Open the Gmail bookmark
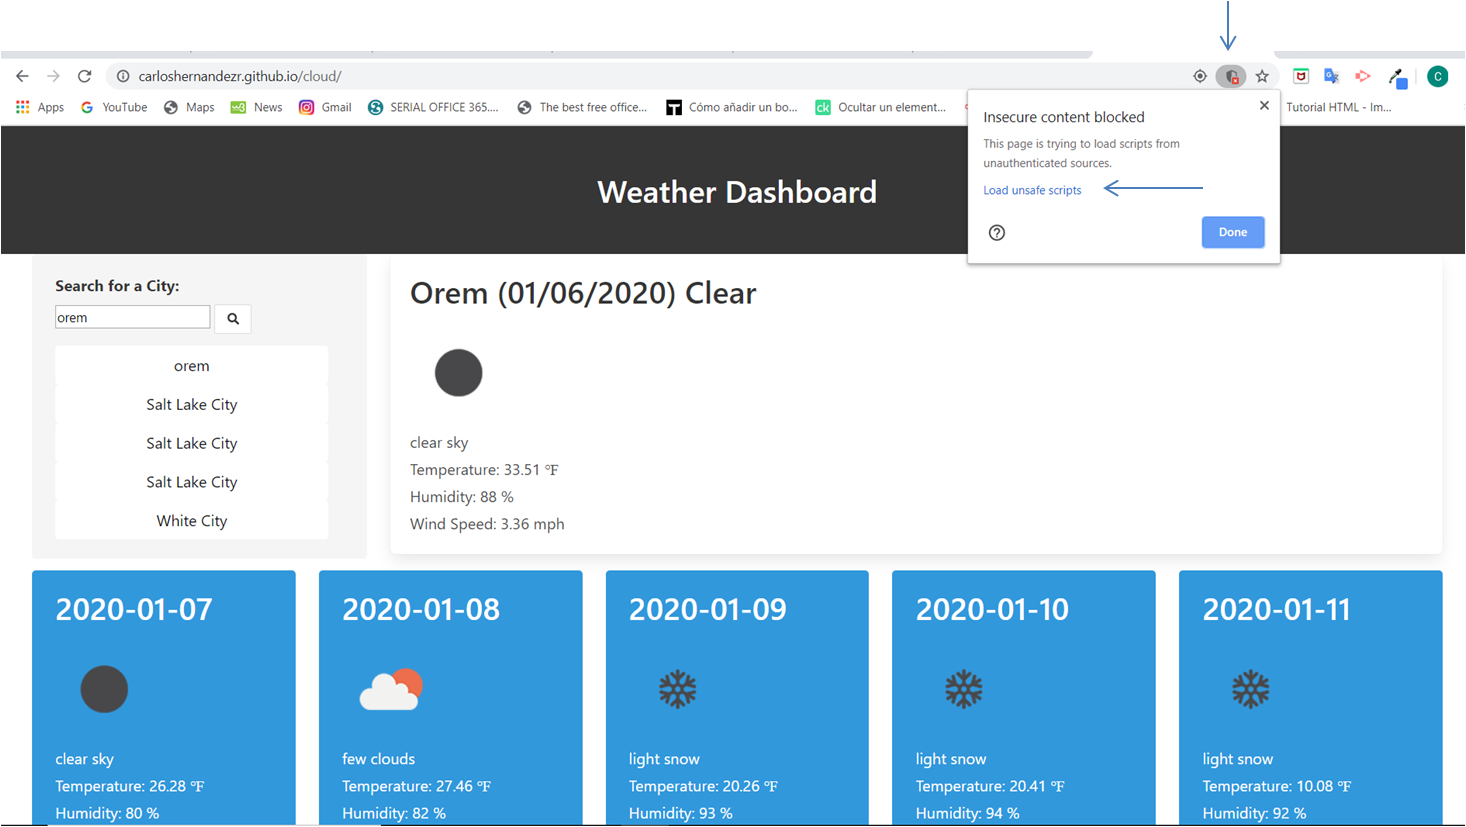Image resolution: width=1466 pixels, height=827 pixels. point(325,107)
